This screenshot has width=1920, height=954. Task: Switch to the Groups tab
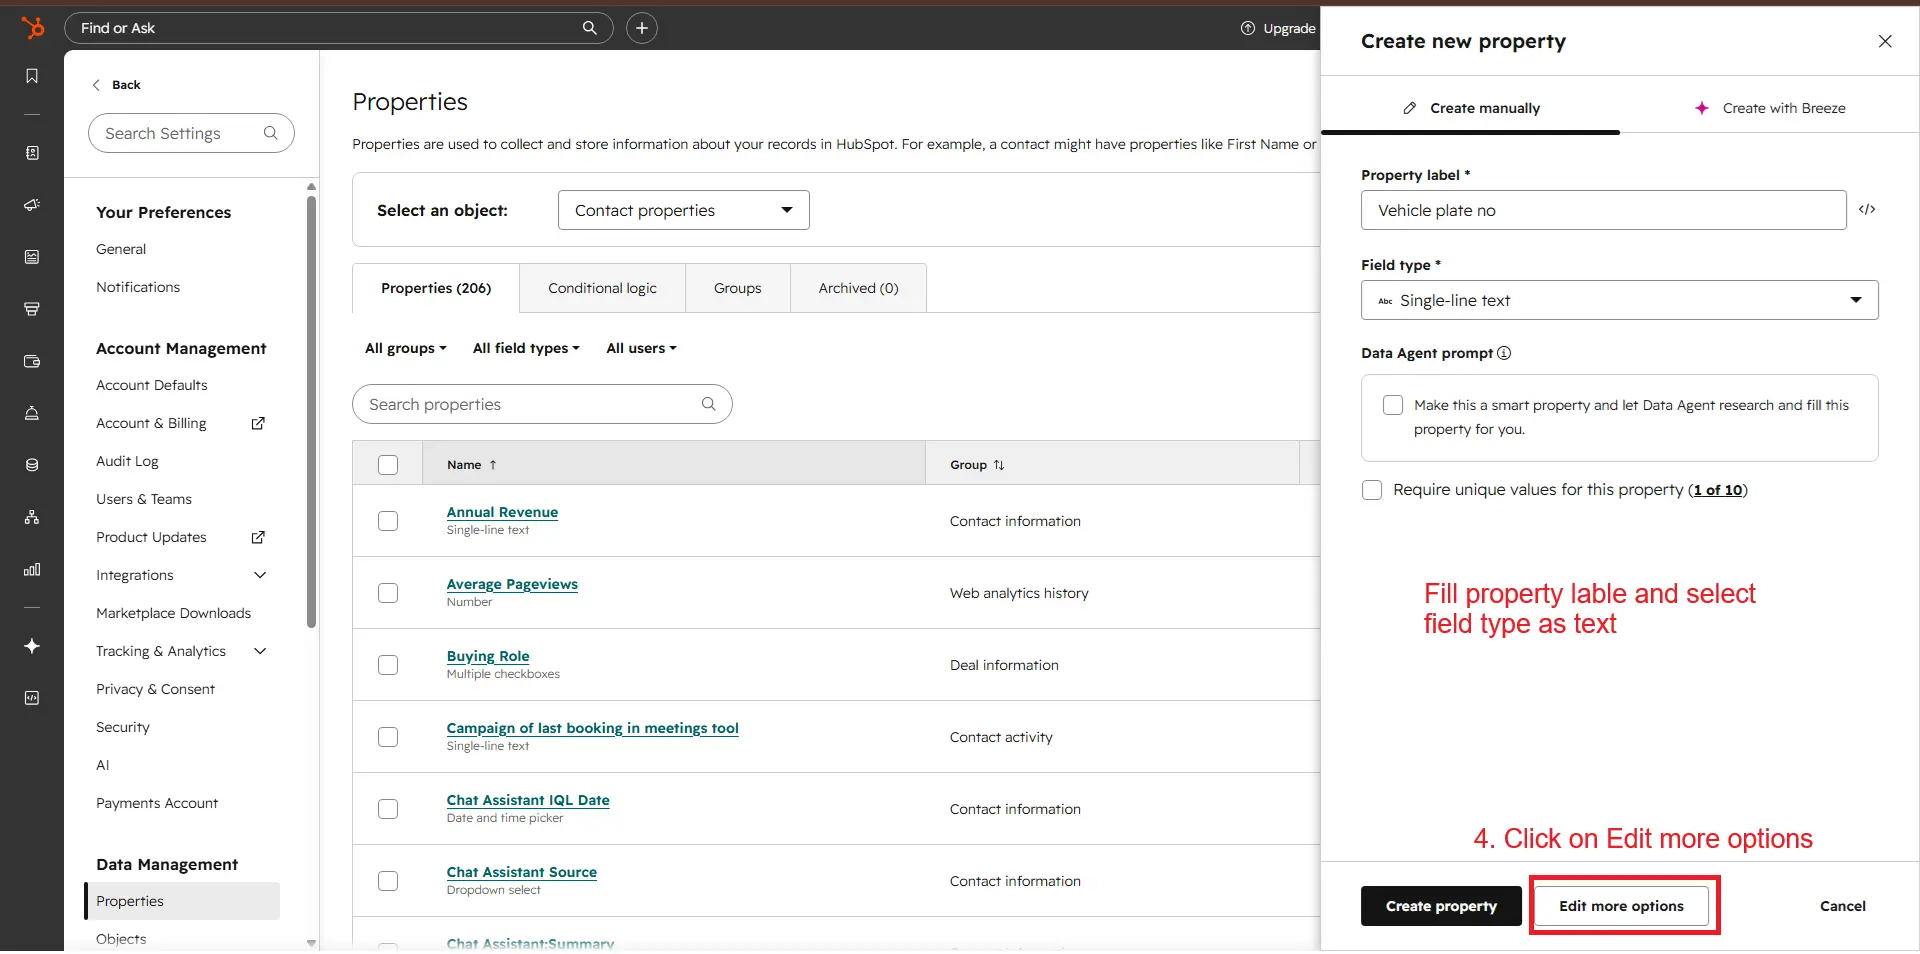point(738,288)
